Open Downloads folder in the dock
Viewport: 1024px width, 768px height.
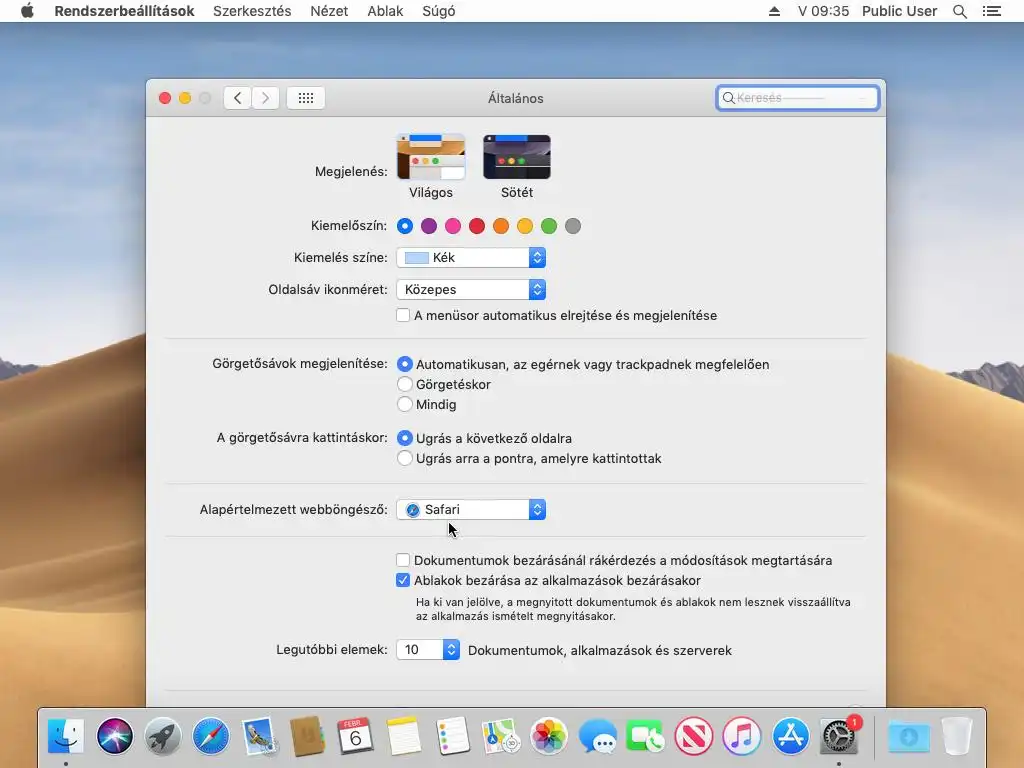[x=909, y=736]
